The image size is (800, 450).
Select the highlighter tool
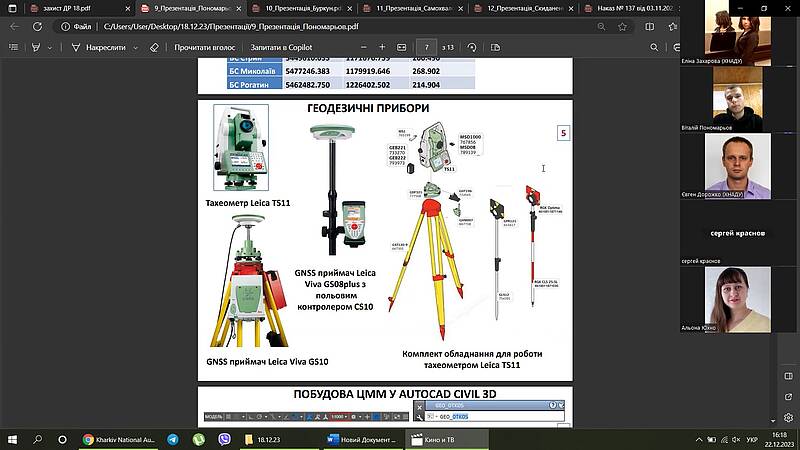[x=36, y=47]
